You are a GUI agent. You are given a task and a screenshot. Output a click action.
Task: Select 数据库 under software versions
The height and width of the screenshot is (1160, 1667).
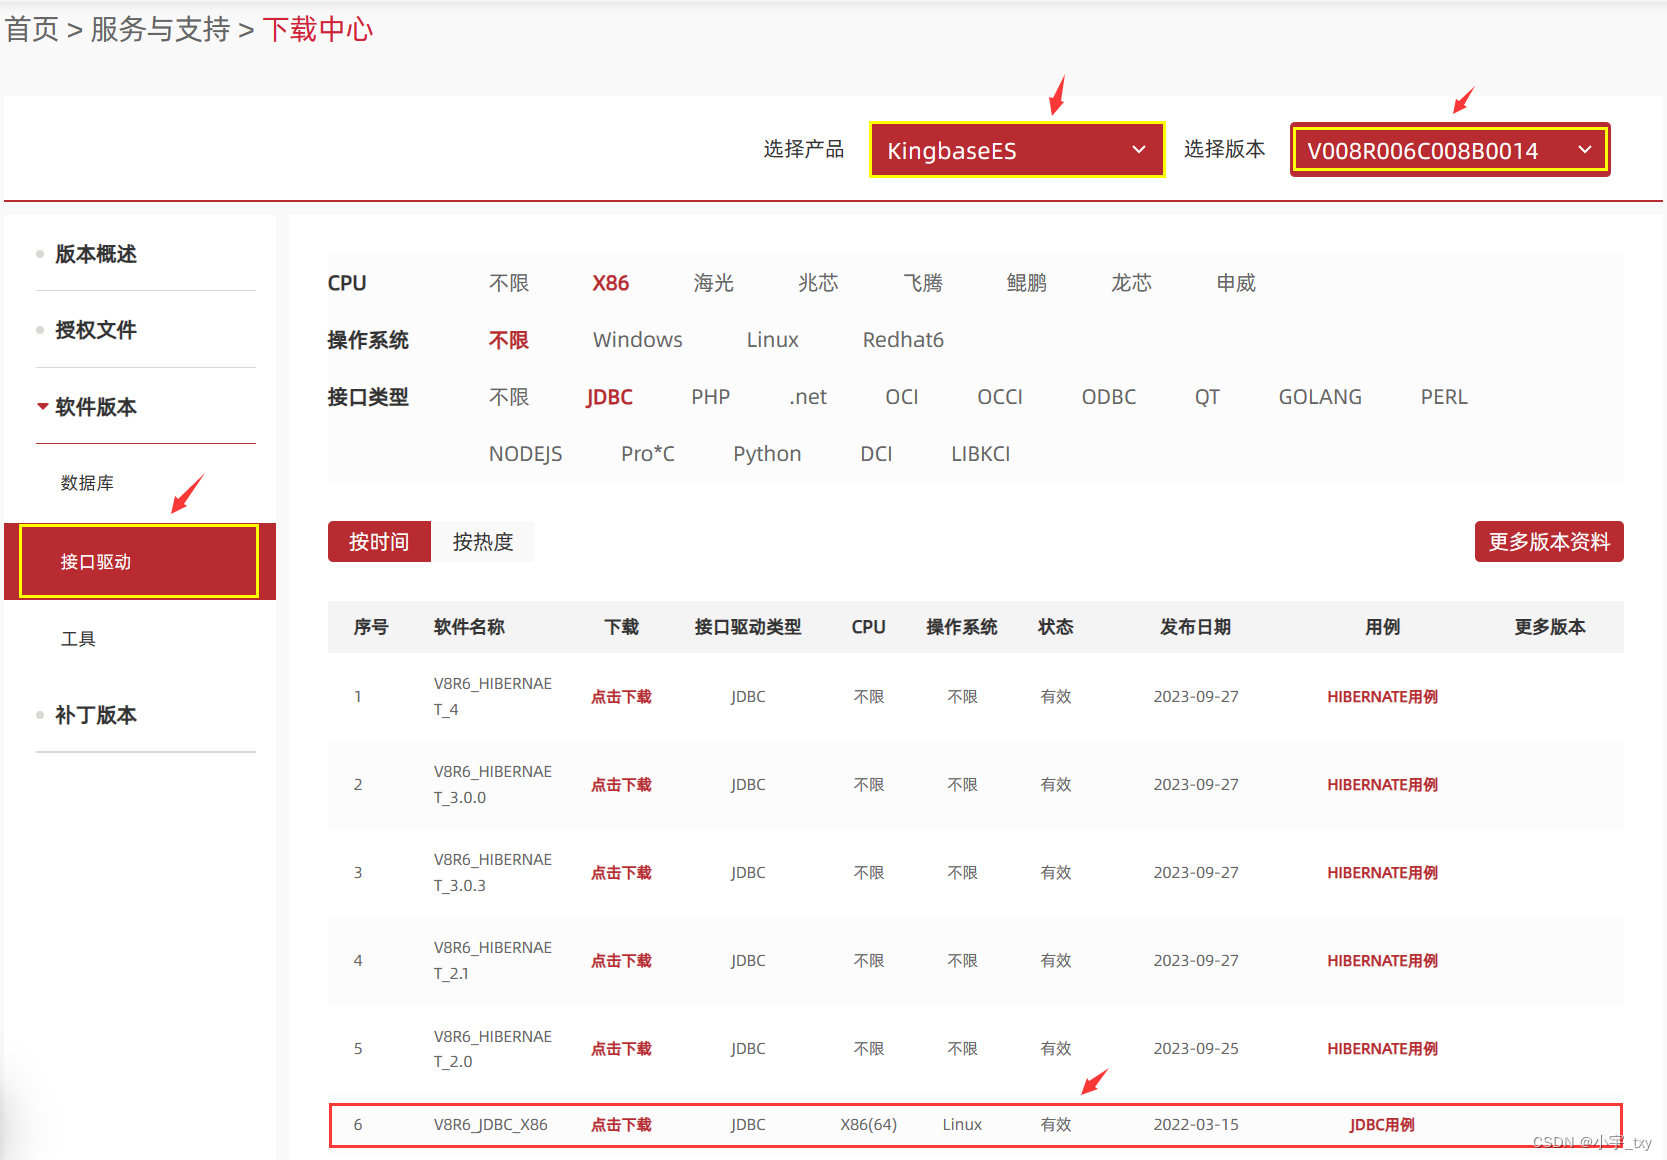pos(87,483)
